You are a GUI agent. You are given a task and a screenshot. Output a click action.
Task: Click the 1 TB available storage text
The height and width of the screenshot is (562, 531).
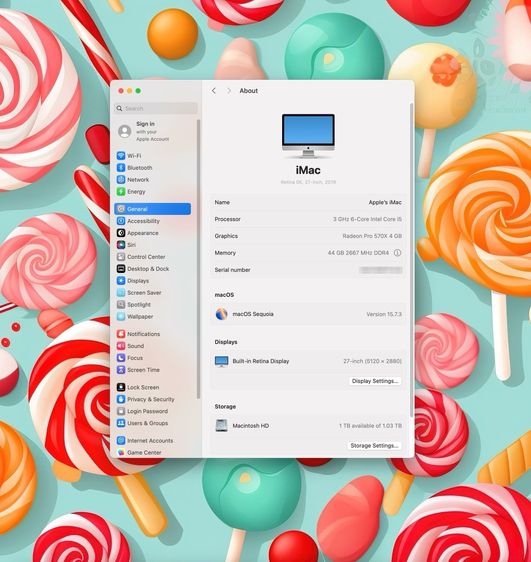(x=370, y=425)
